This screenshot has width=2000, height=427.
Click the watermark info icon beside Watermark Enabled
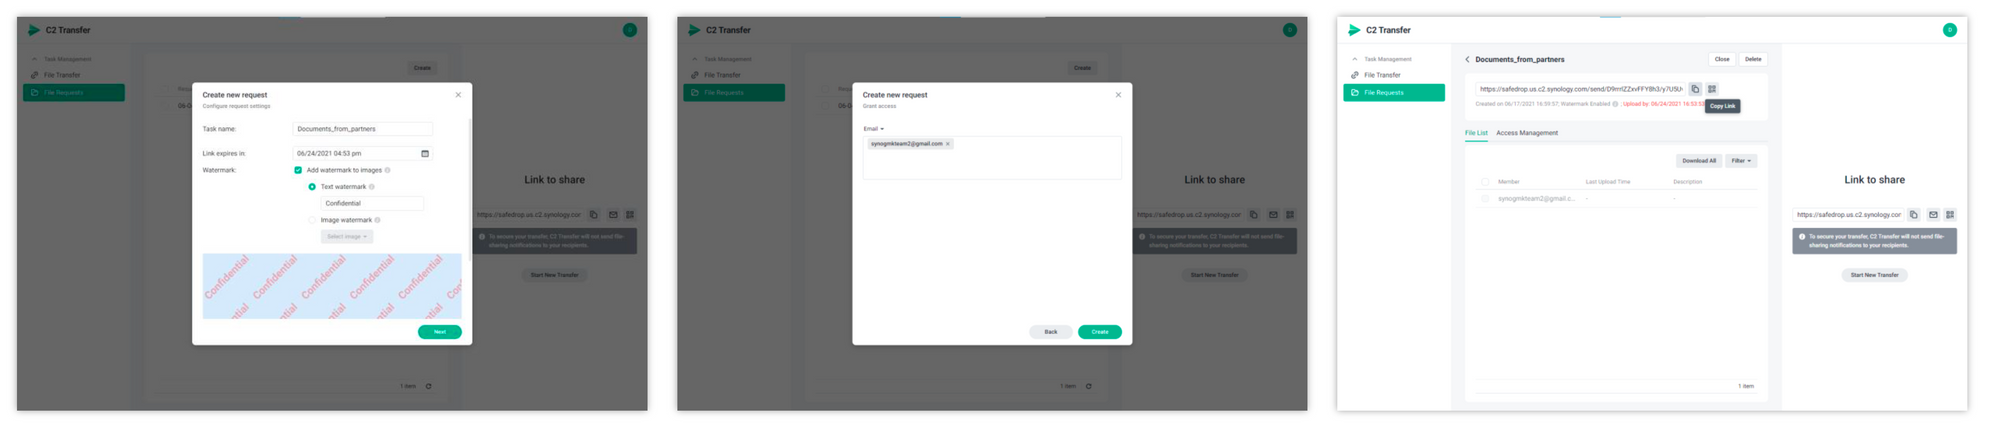click(1615, 104)
